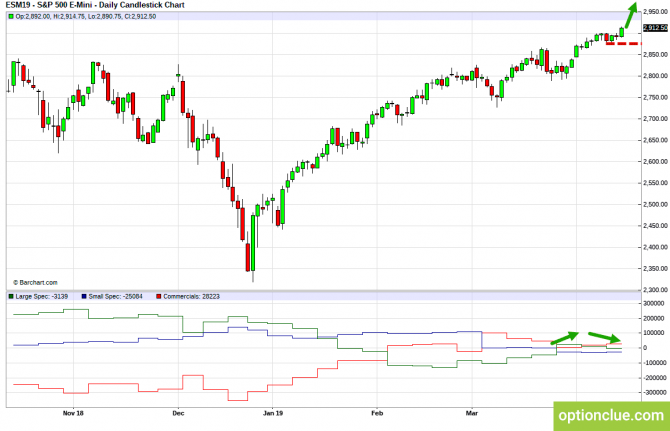
Task: Click the 2,500.00 price axis label
Action: (655, 204)
